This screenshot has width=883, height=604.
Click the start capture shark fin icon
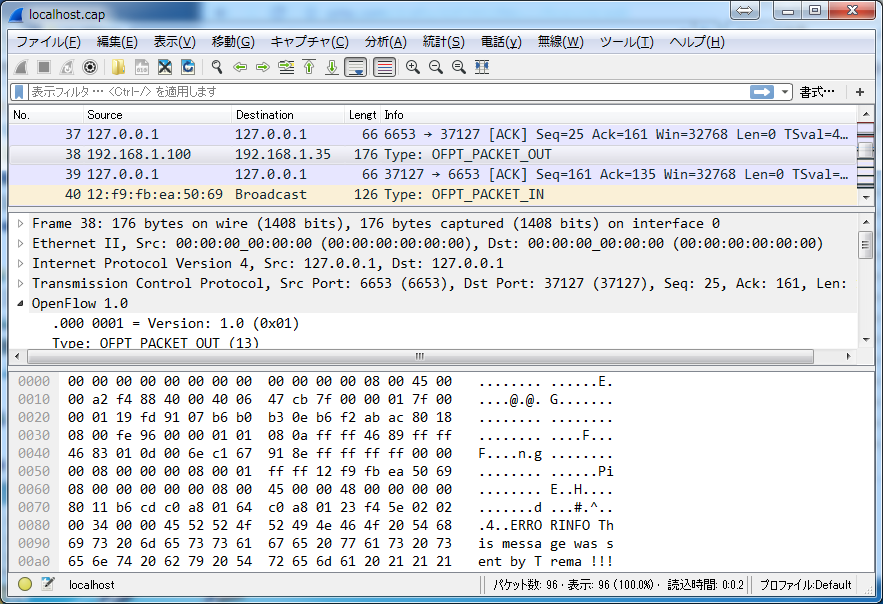click(21, 68)
